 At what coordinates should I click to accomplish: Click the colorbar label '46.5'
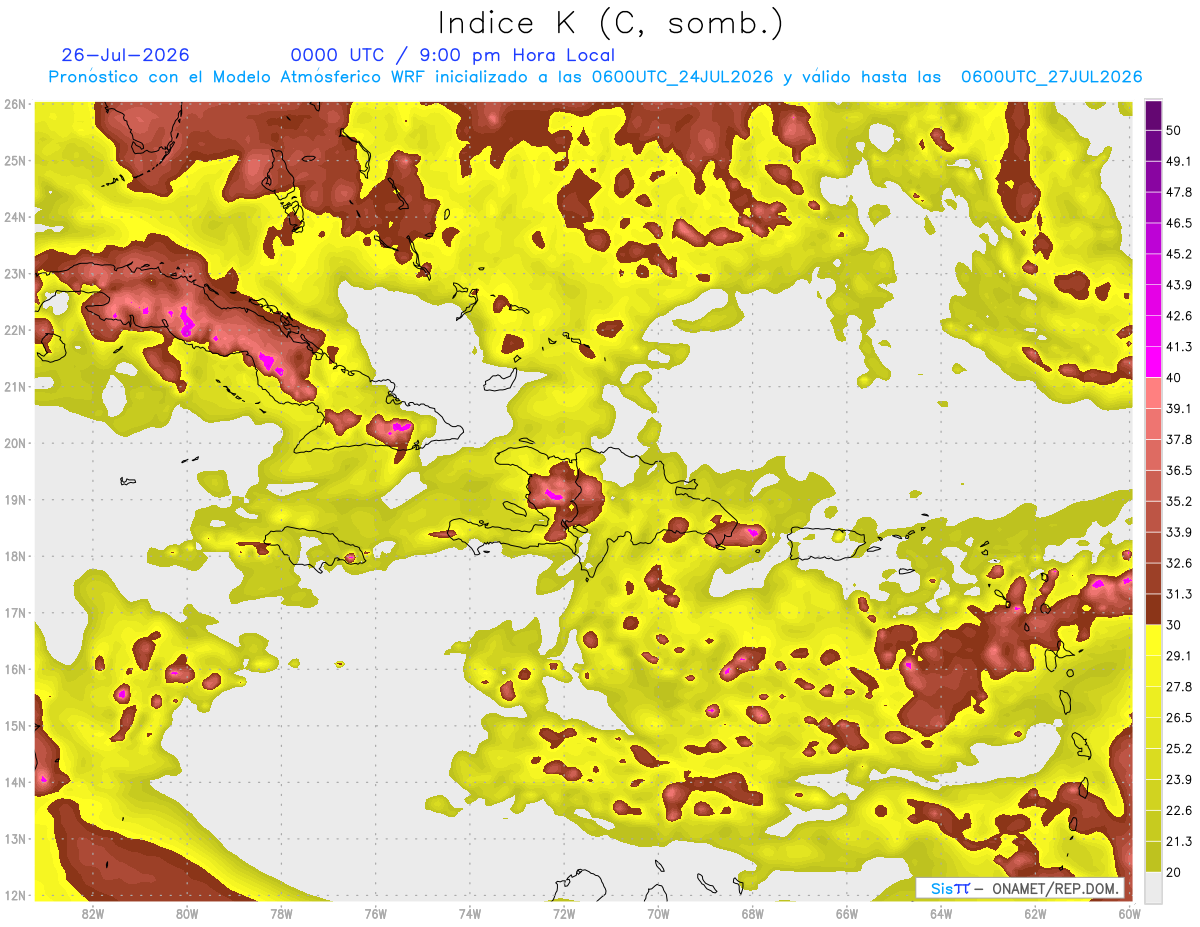pos(1178,223)
